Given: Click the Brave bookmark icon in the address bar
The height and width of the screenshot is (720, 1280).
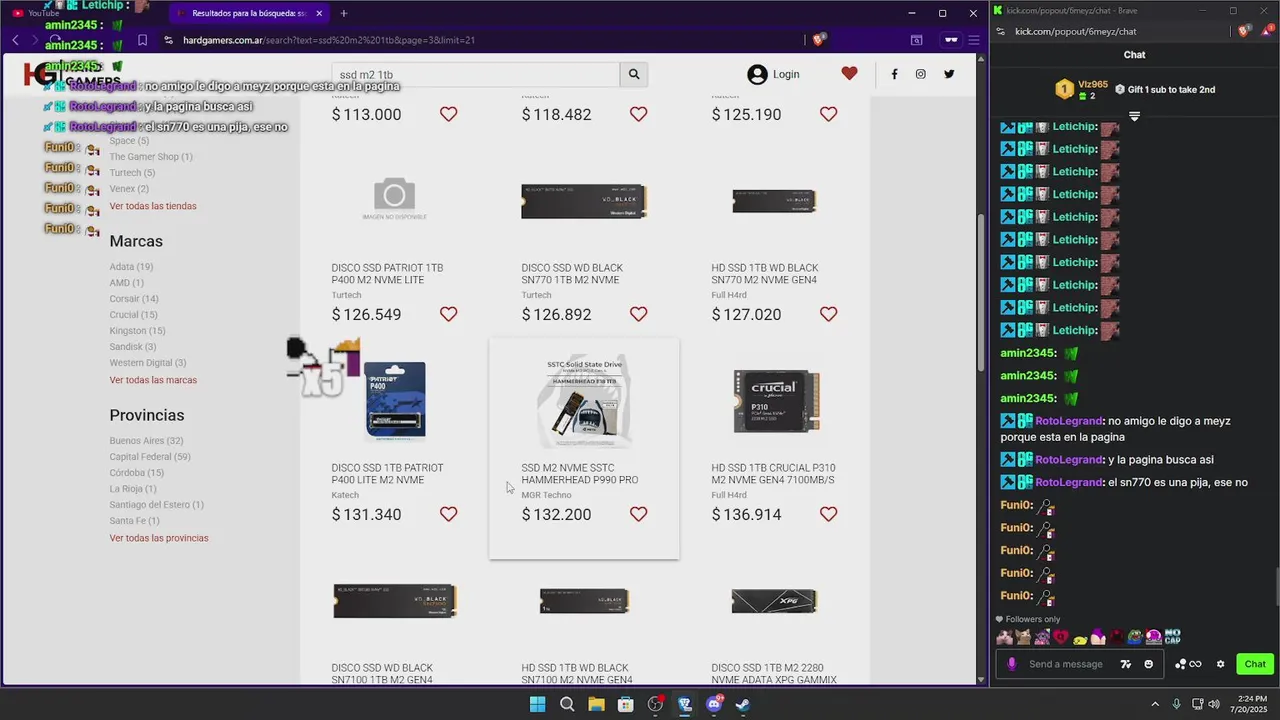Looking at the screenshot, I should coord(142,40).
